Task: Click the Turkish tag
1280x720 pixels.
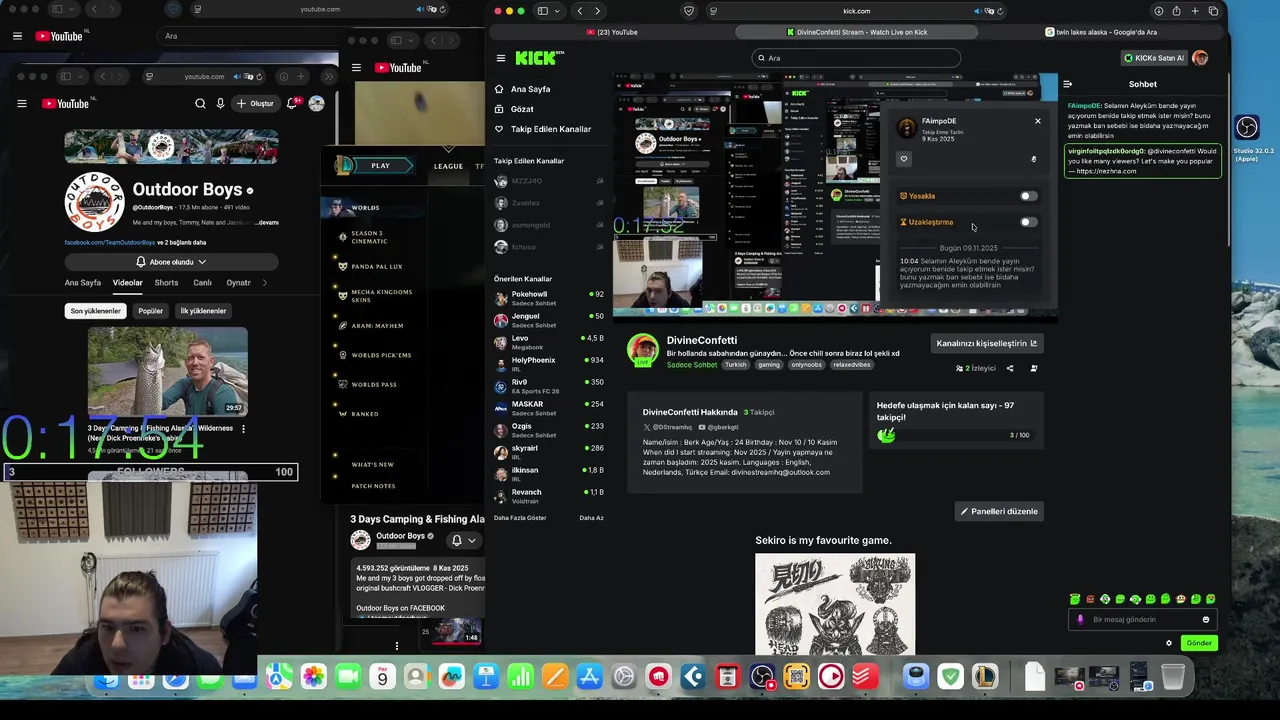Action: click(736, 365)
